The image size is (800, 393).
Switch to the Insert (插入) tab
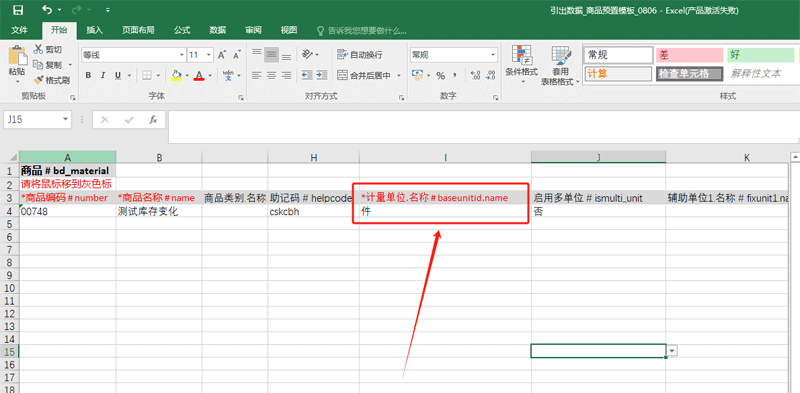coord(94,30)
